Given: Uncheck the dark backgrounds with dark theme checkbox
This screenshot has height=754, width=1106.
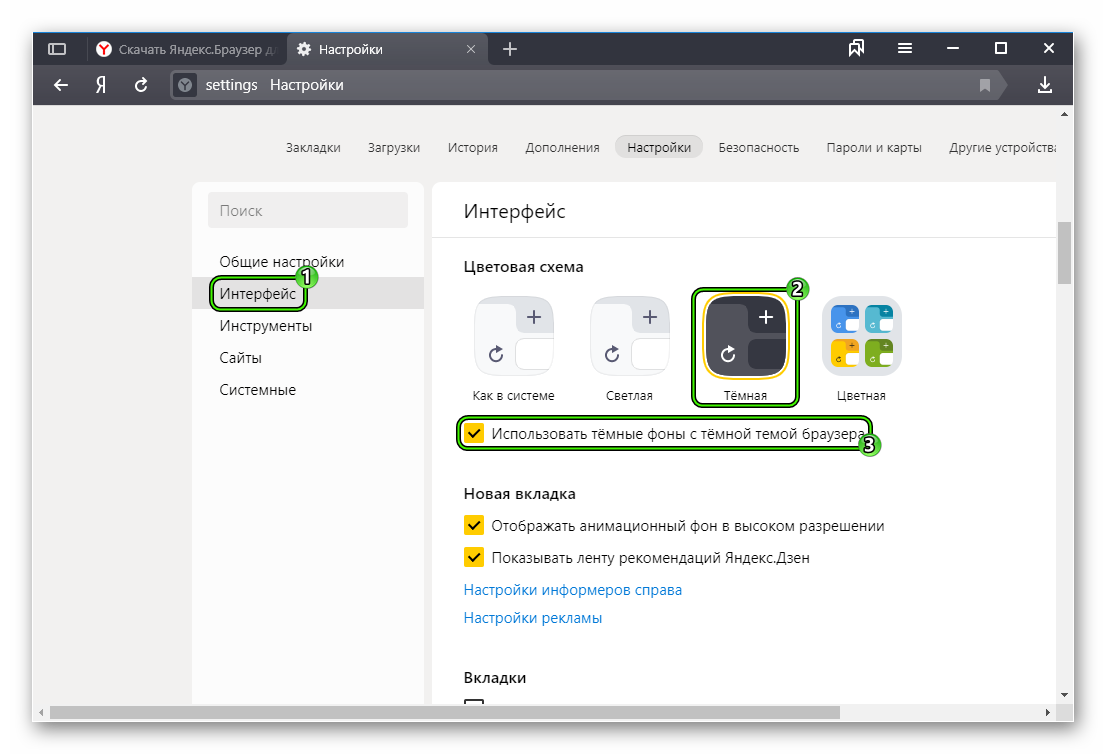Looking at the screenshot, I should click(x=474, y=434).
